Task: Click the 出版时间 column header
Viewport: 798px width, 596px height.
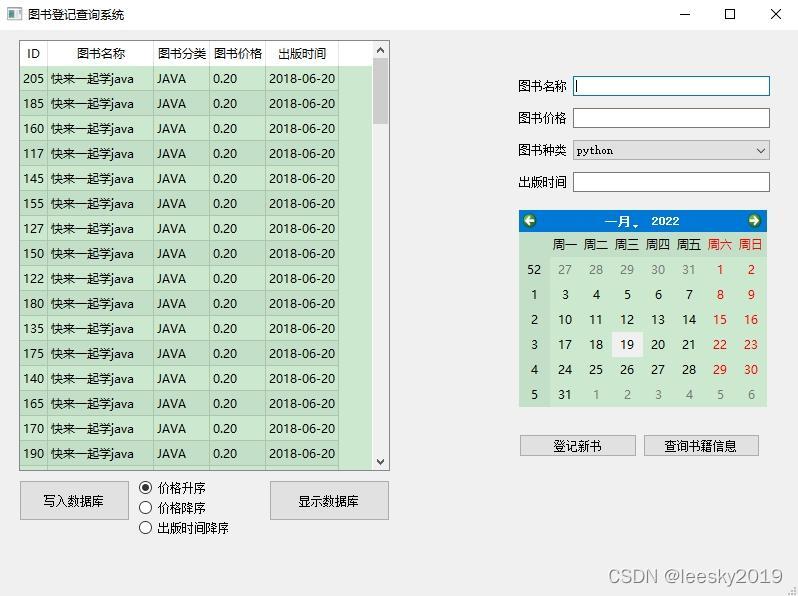Action: pos(302,53)
